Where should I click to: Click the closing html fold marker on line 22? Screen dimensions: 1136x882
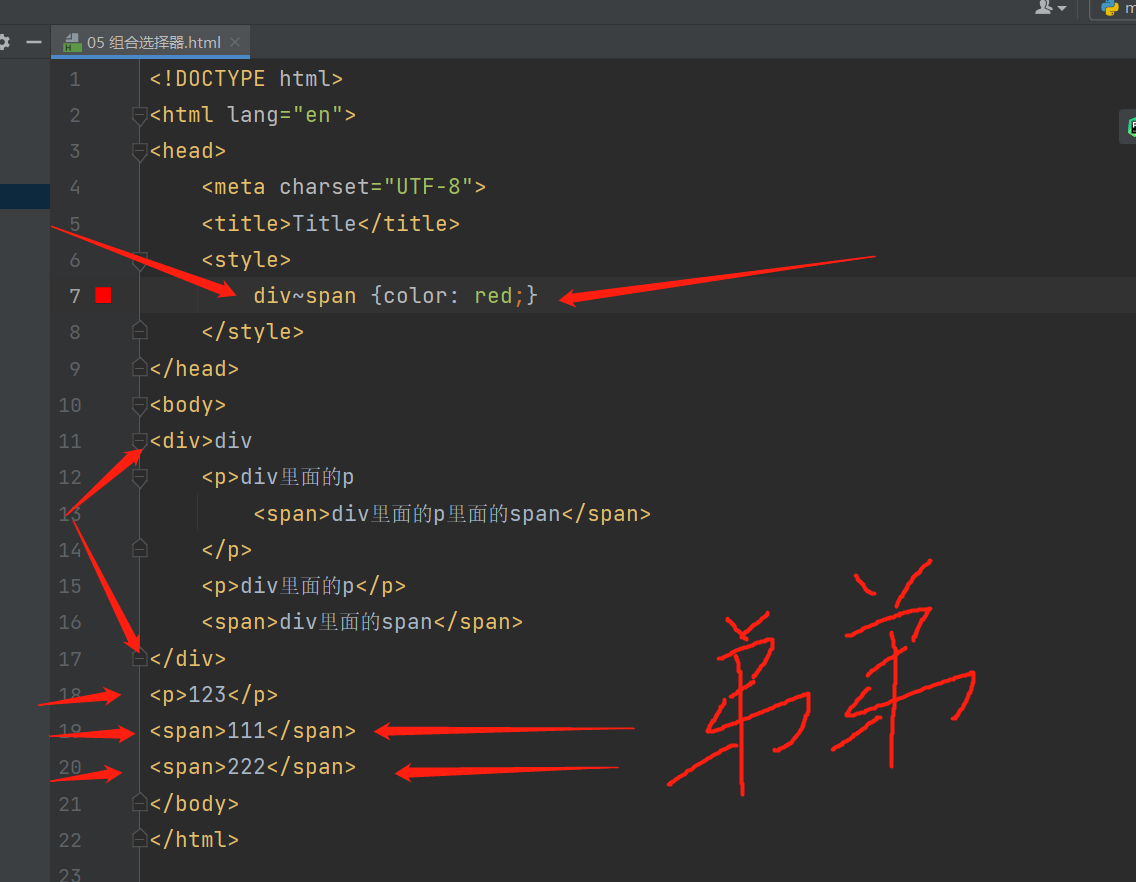coord(140,839)
